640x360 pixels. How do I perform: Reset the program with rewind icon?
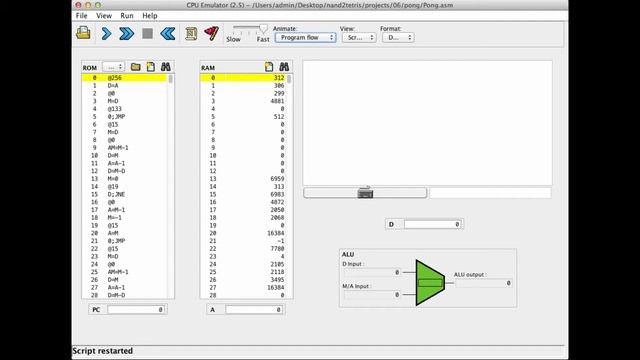coord(168,33)
